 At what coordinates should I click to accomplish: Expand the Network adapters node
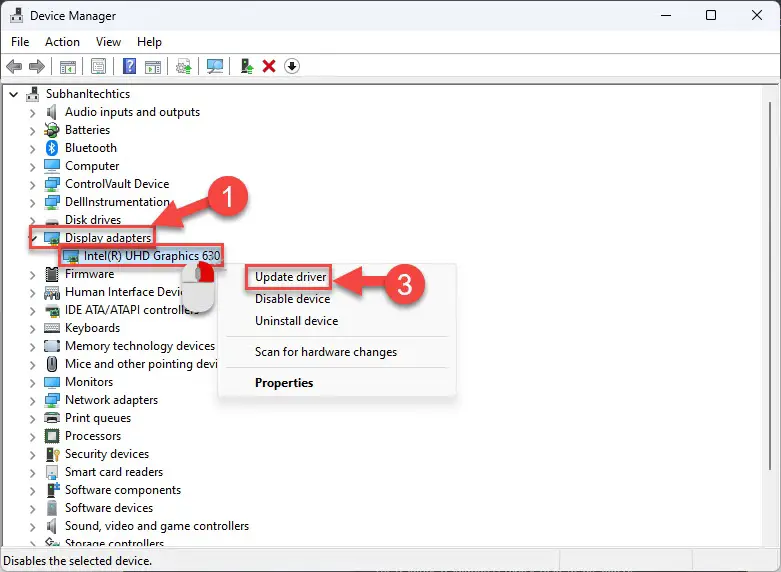[33, 400]
